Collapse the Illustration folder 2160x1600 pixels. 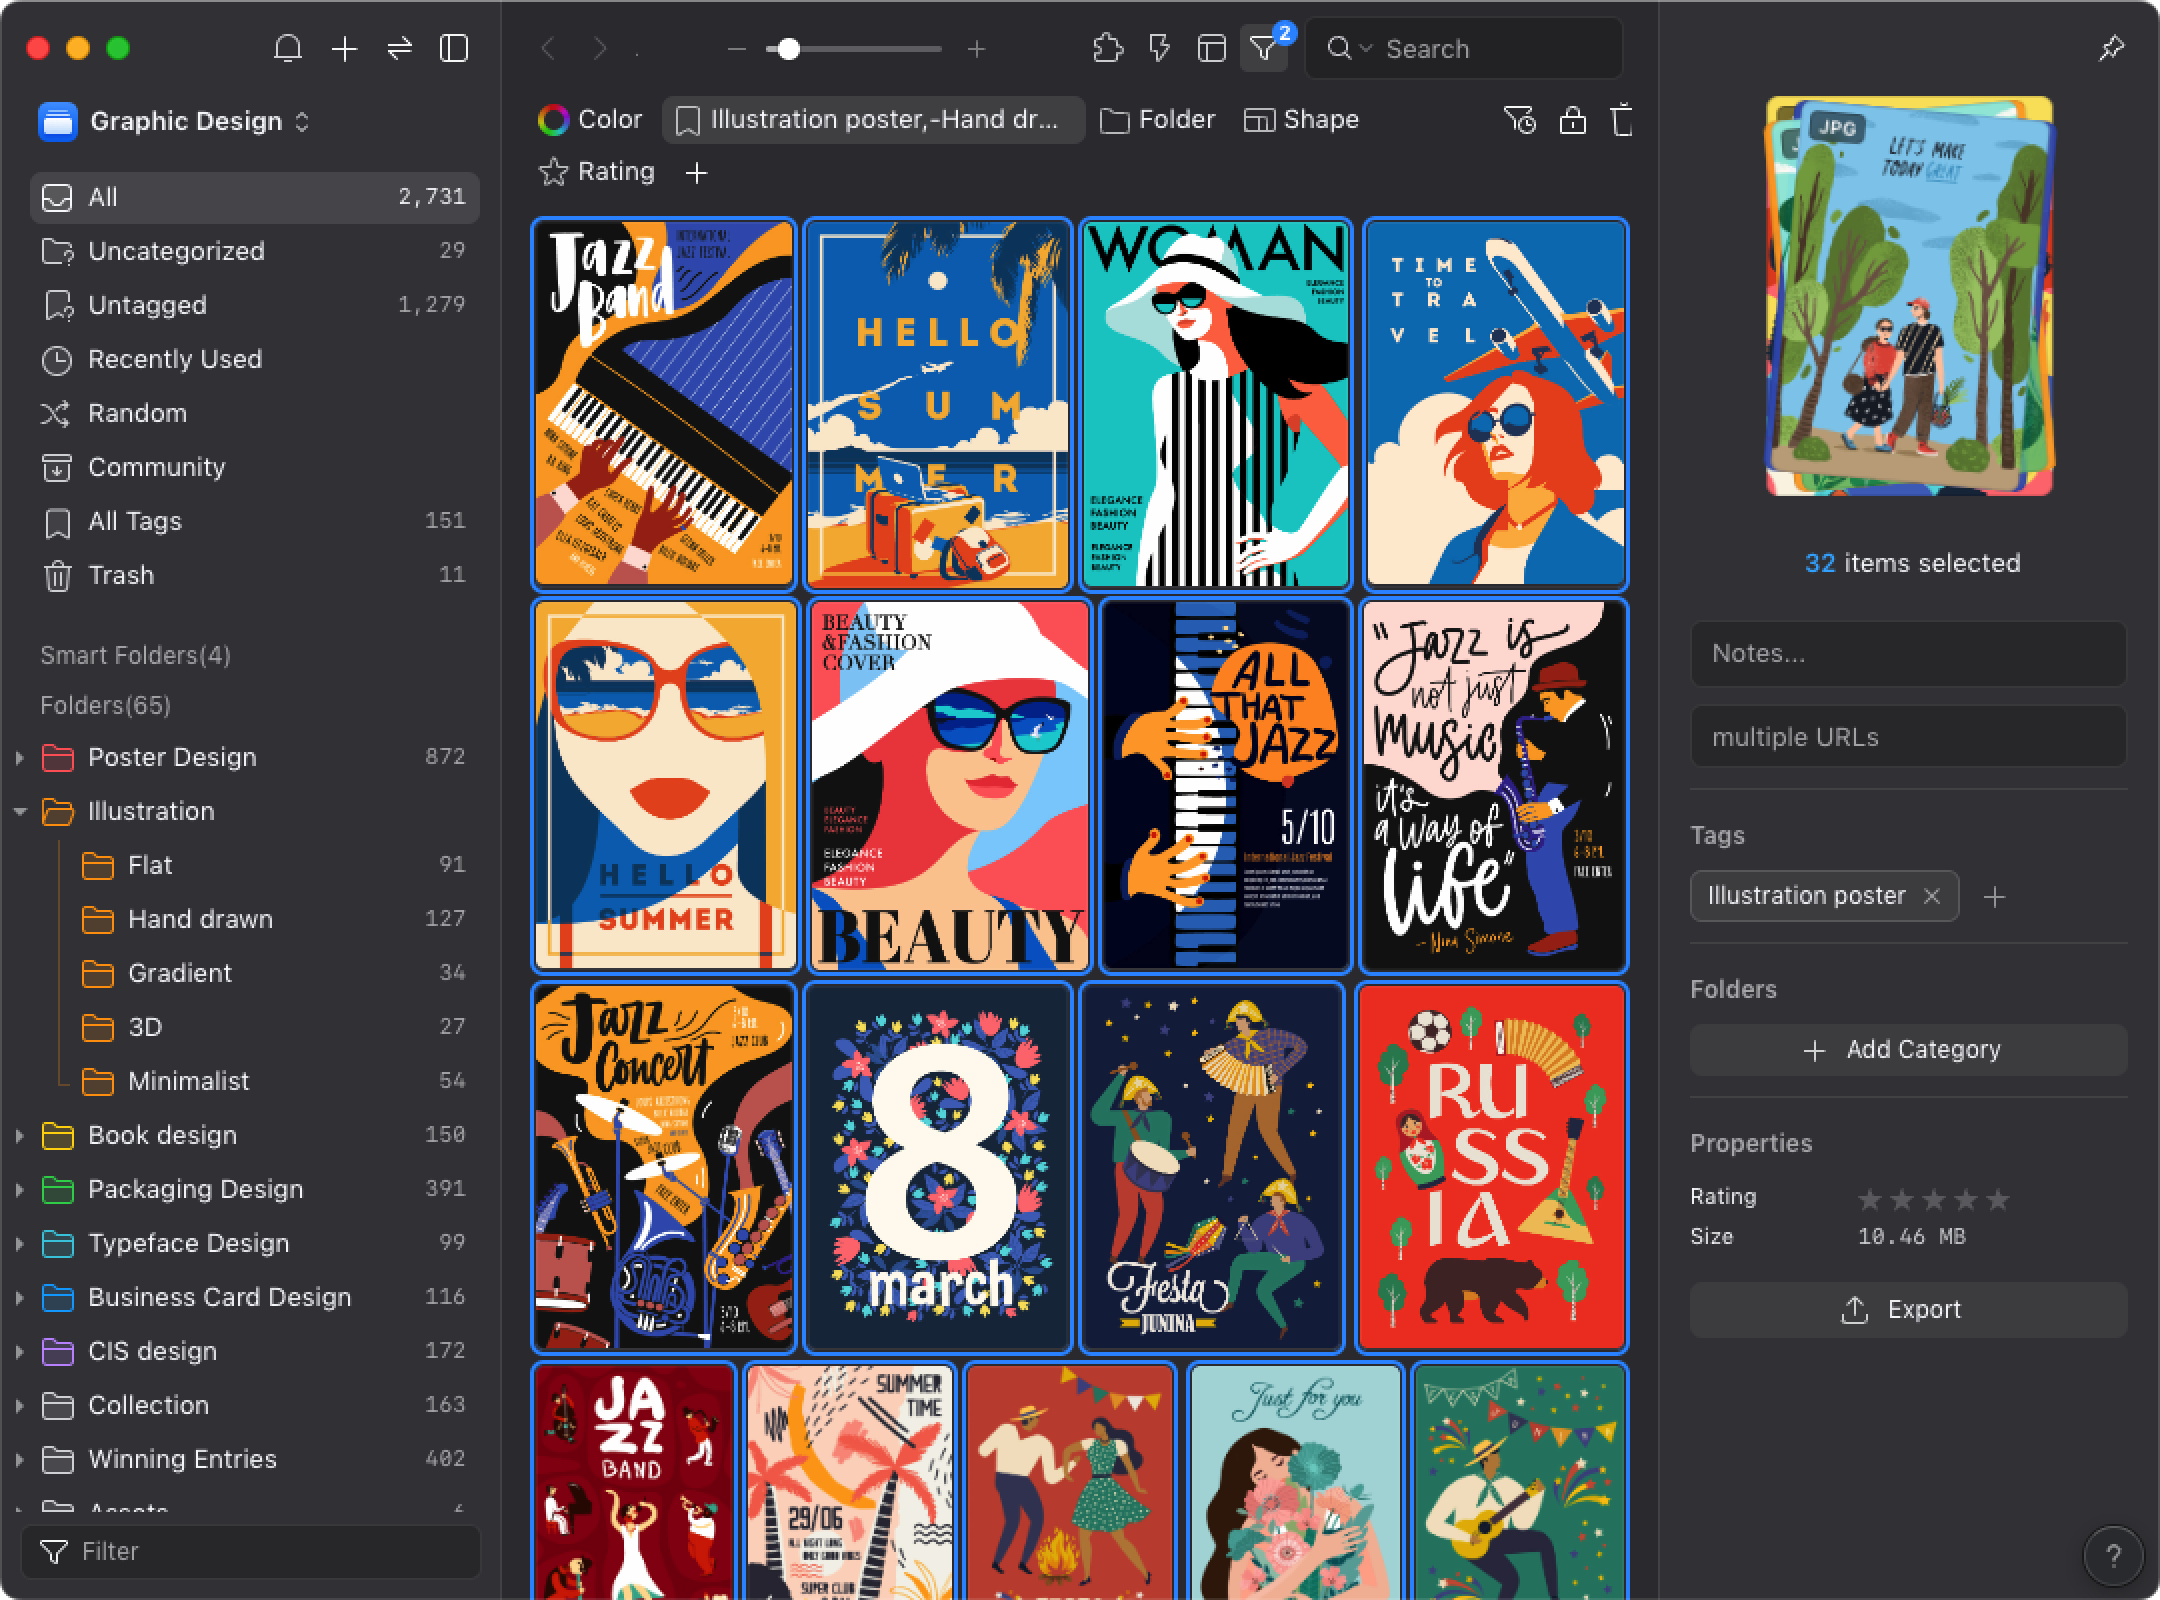(19, 812)
